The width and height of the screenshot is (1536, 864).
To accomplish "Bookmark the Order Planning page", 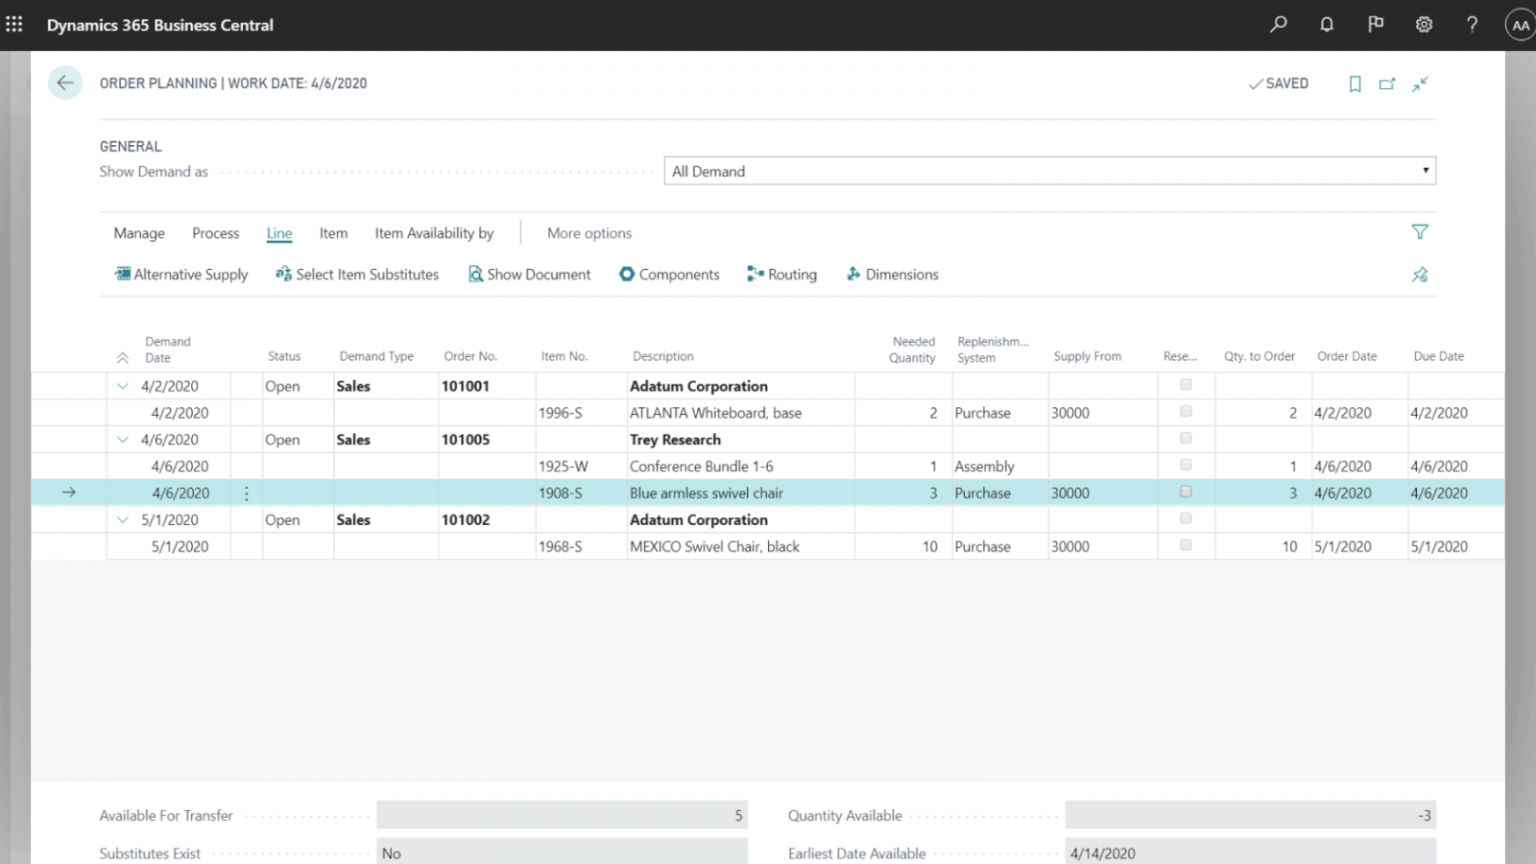I will pyautogui.click(x=1355, y=84).
